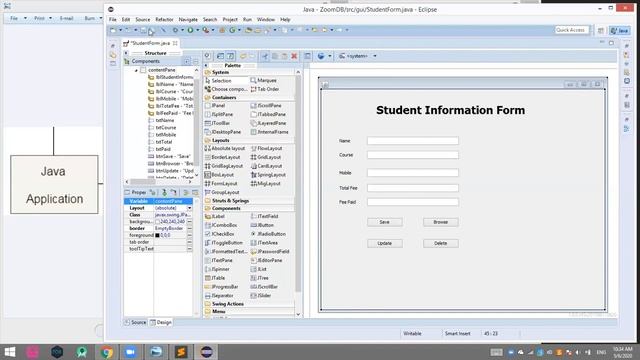640x360 pixels.
Task: Choose the Absolute layout palette item
Action: 225,149
